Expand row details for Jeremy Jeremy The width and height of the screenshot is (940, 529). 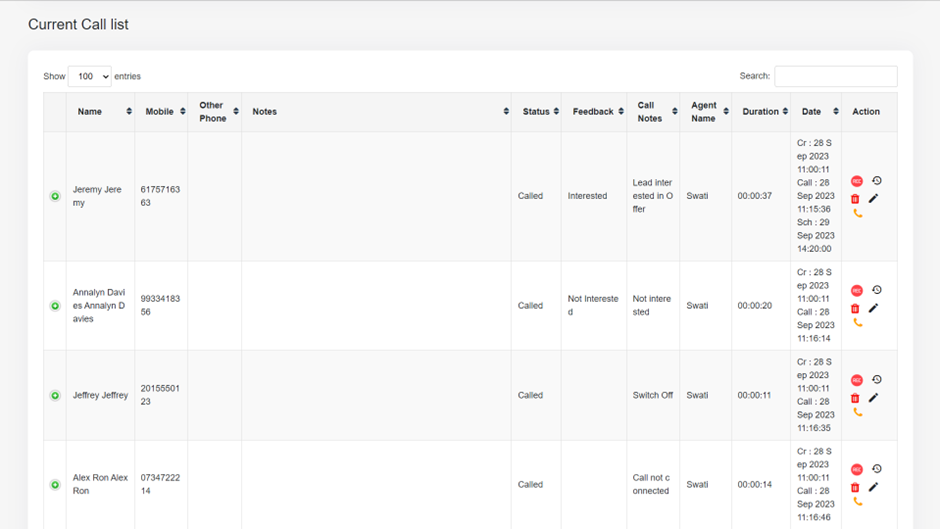click(x=55, y=196)
